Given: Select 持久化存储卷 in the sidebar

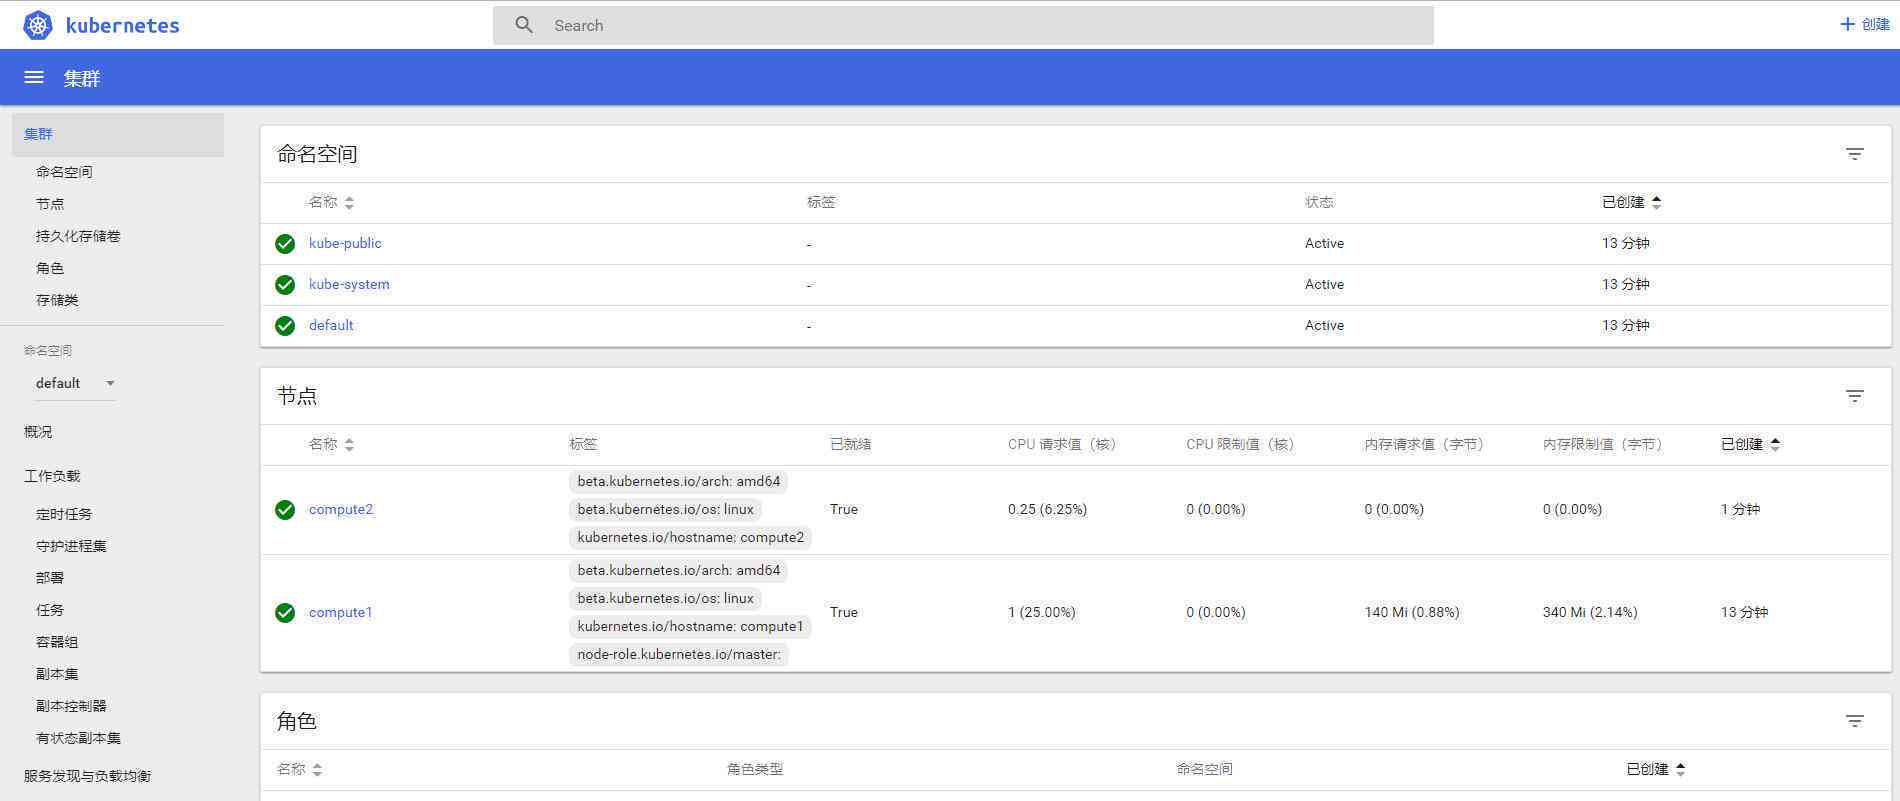Looking at the screenshot, I should 78,236.
